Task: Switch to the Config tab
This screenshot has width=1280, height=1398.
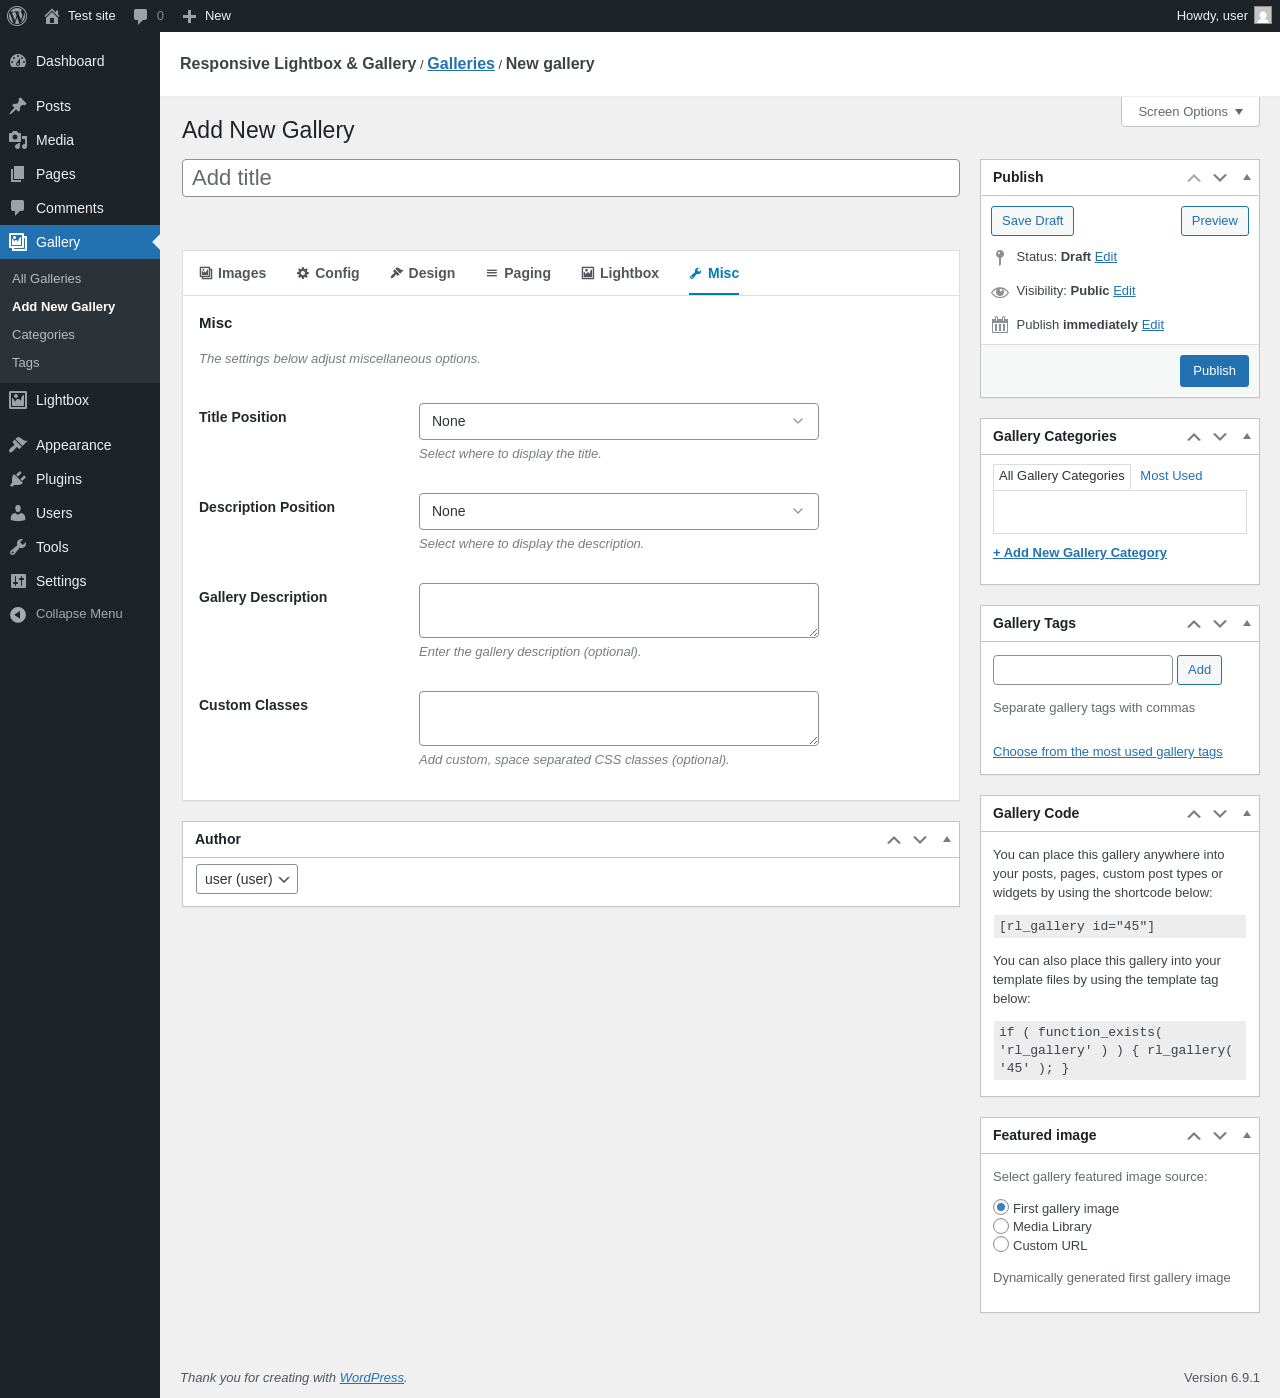Action: click(328, 273)
